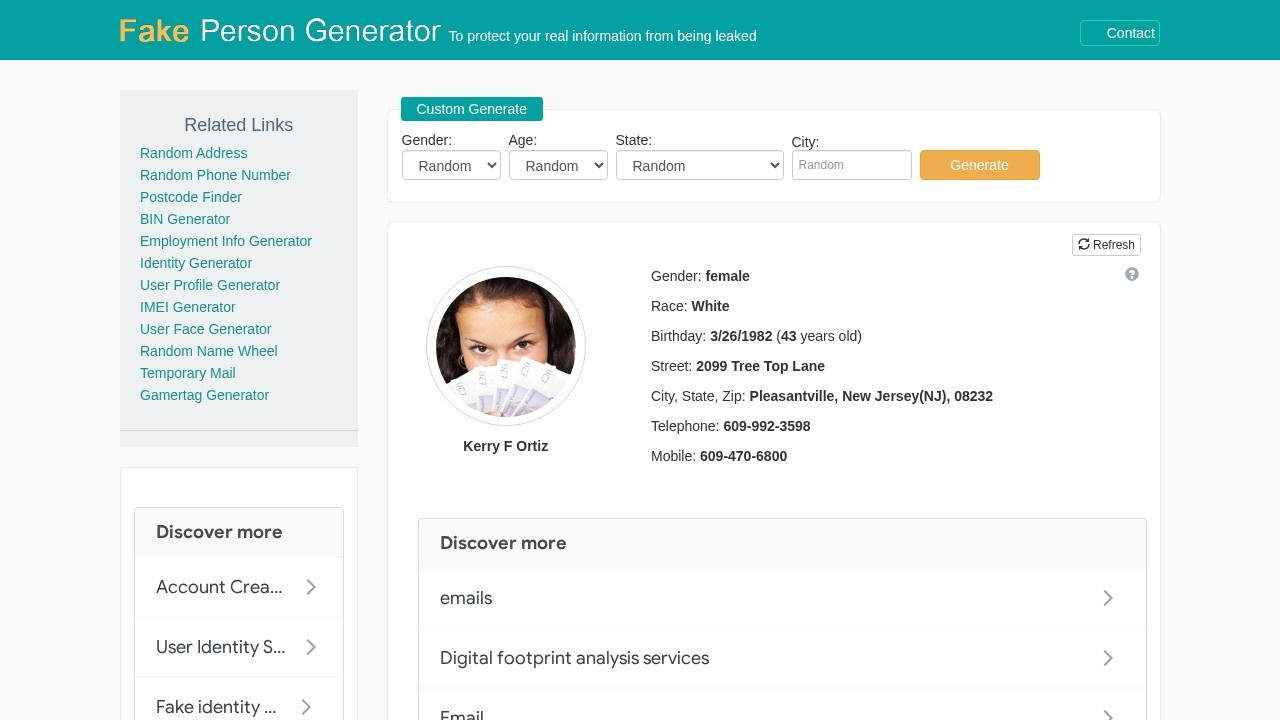Click the City input field

[x=851, y=165]
